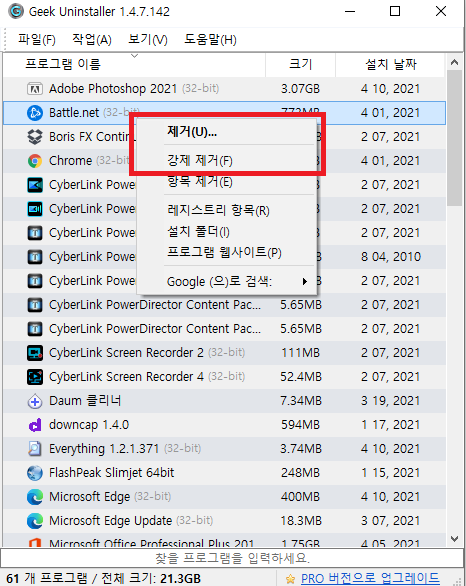Click the date 3 19, 2021
Screen dimensions: 466x586
click(x=391, y=401)
